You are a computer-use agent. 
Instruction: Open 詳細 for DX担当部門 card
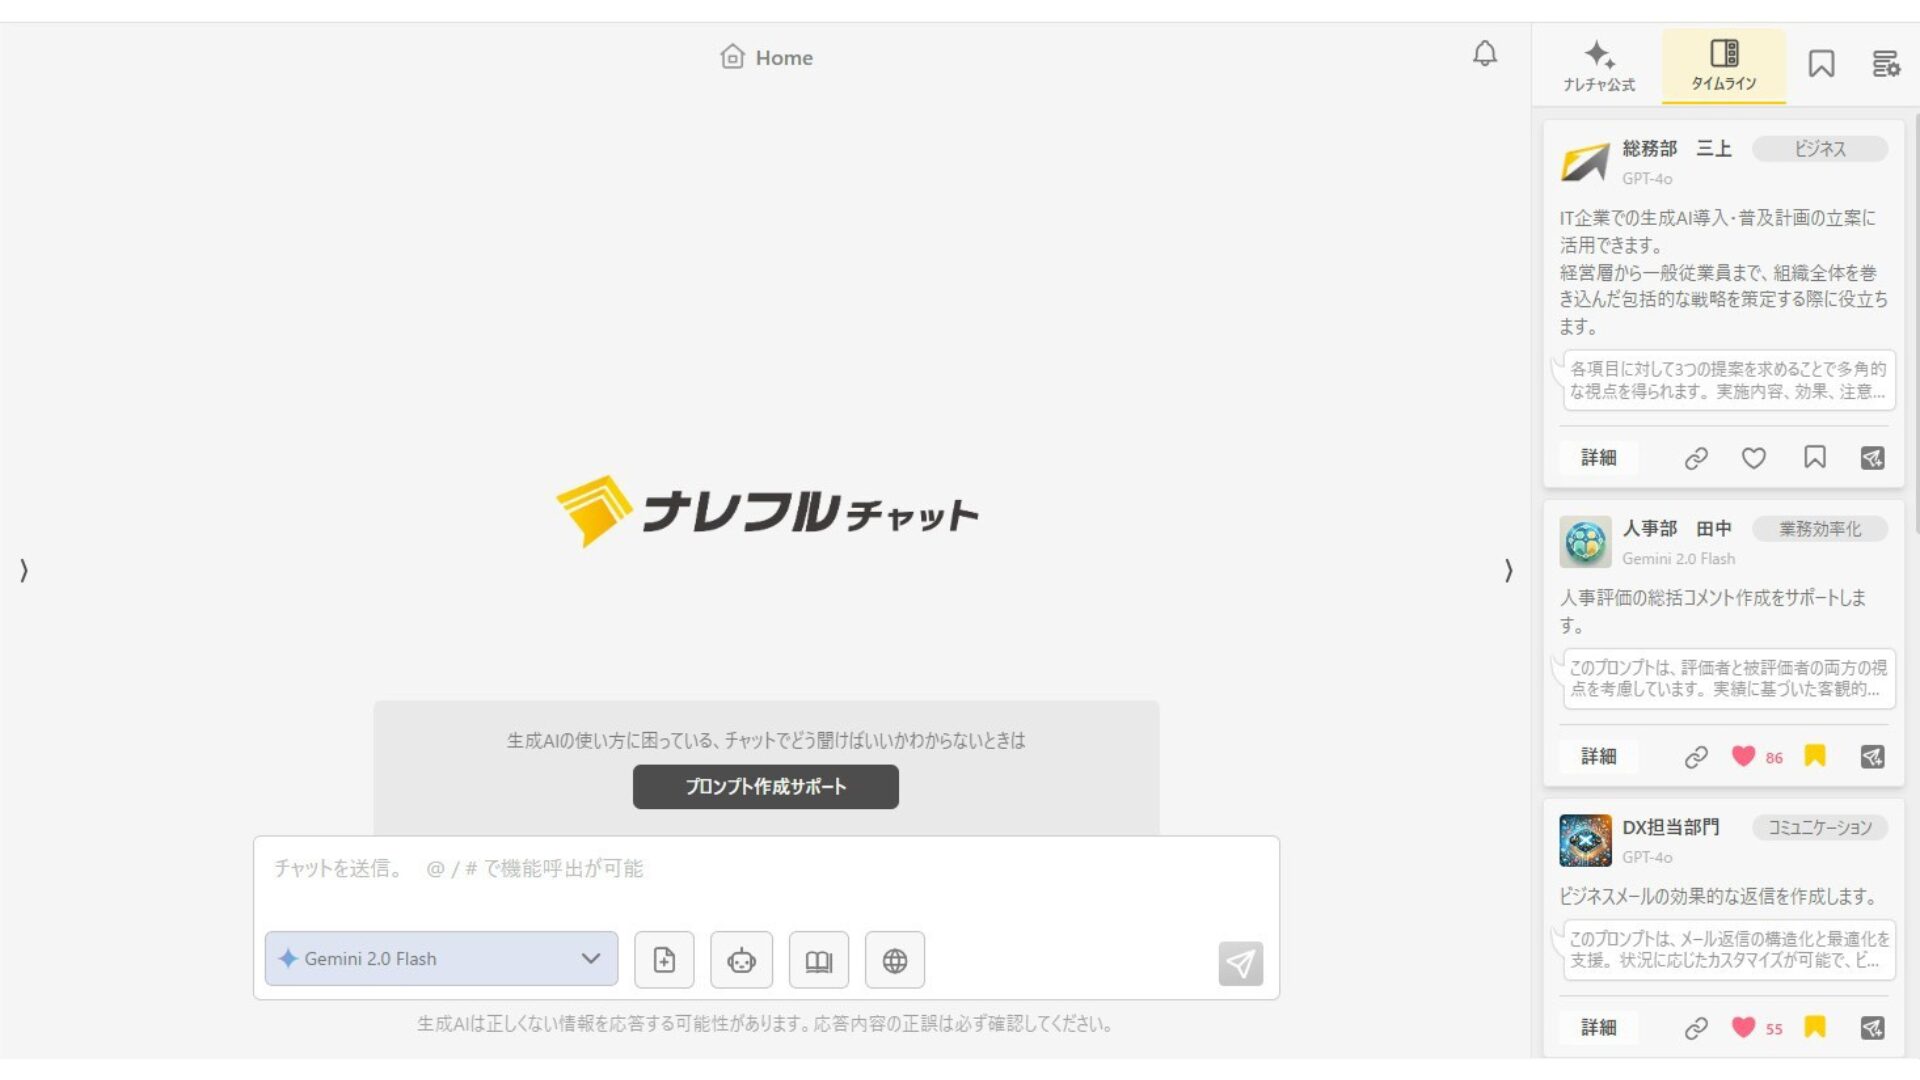point(1598,1027)
